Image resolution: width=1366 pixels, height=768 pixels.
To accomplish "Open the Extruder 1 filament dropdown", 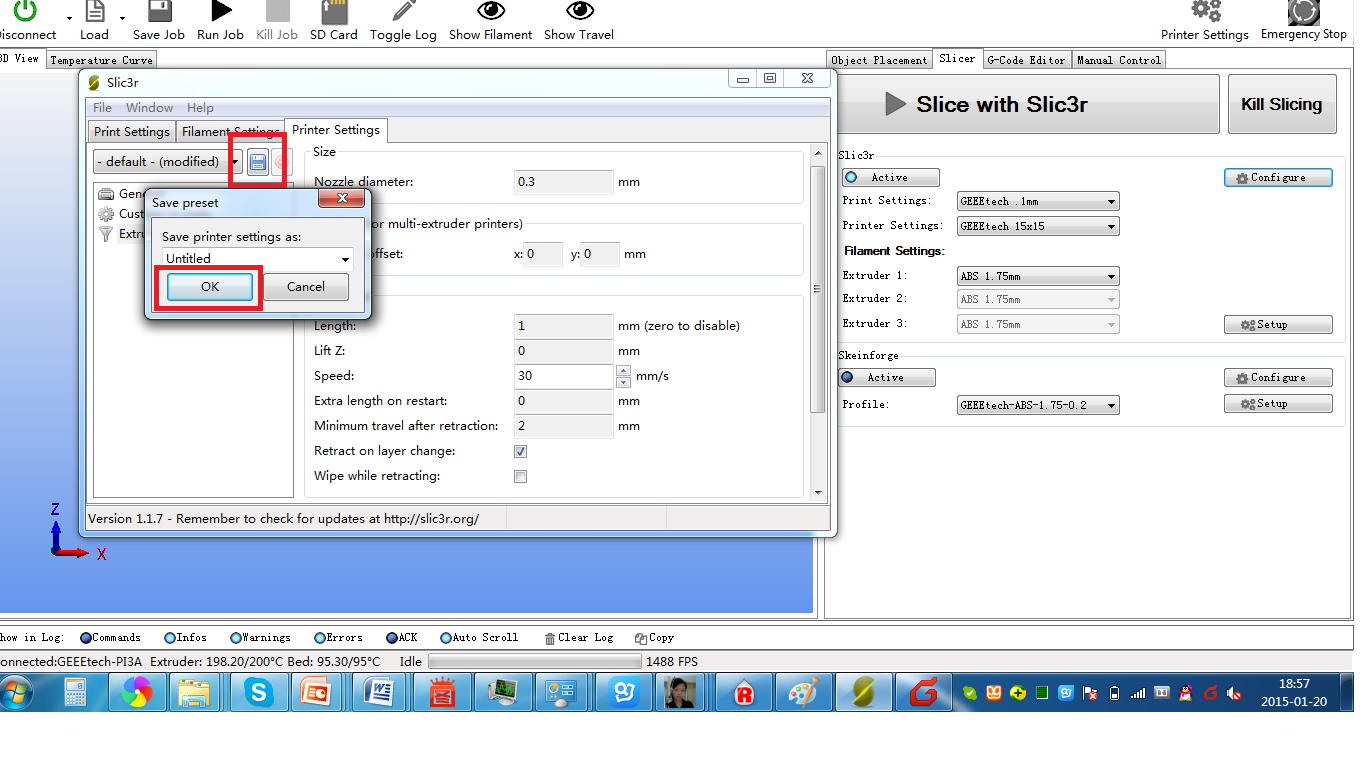I will click(1038, 276).
